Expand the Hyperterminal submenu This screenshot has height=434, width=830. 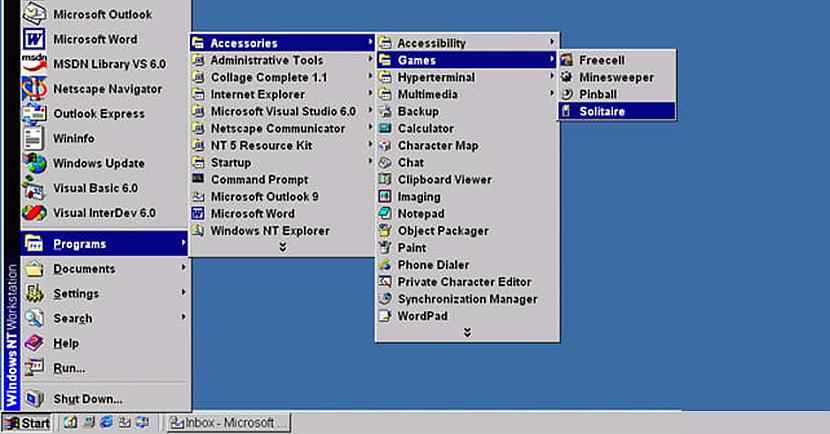[467, 77]
